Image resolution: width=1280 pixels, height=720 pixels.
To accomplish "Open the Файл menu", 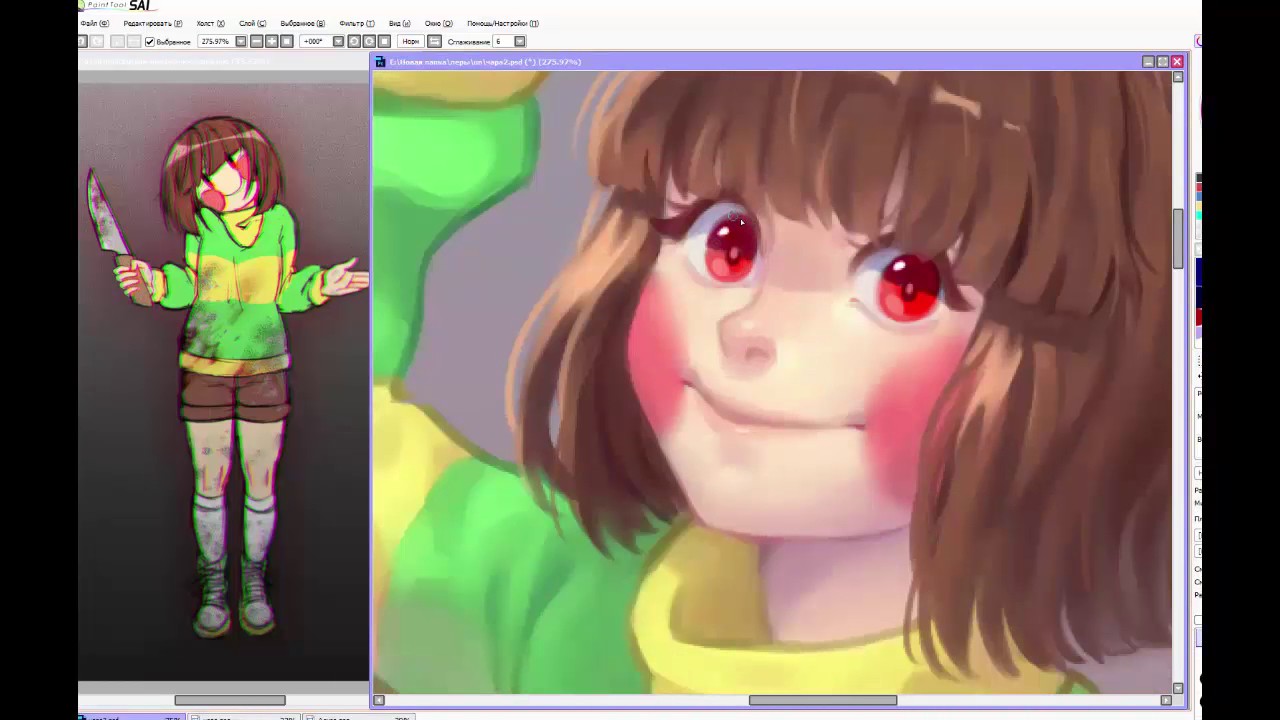I will pos(95,23).
